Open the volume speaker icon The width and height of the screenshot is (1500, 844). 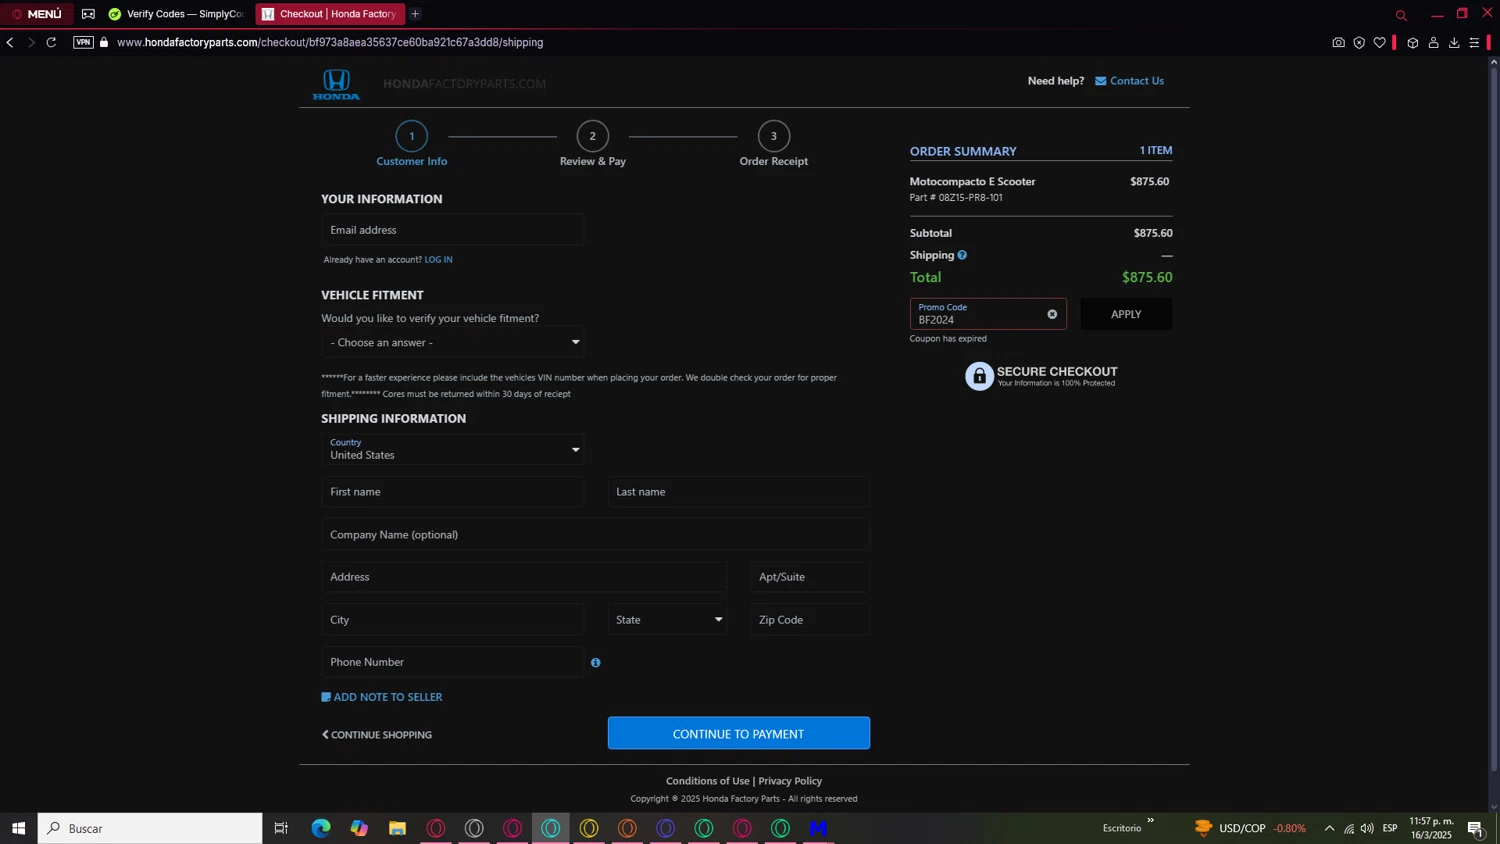click(x=1367, y=828)
